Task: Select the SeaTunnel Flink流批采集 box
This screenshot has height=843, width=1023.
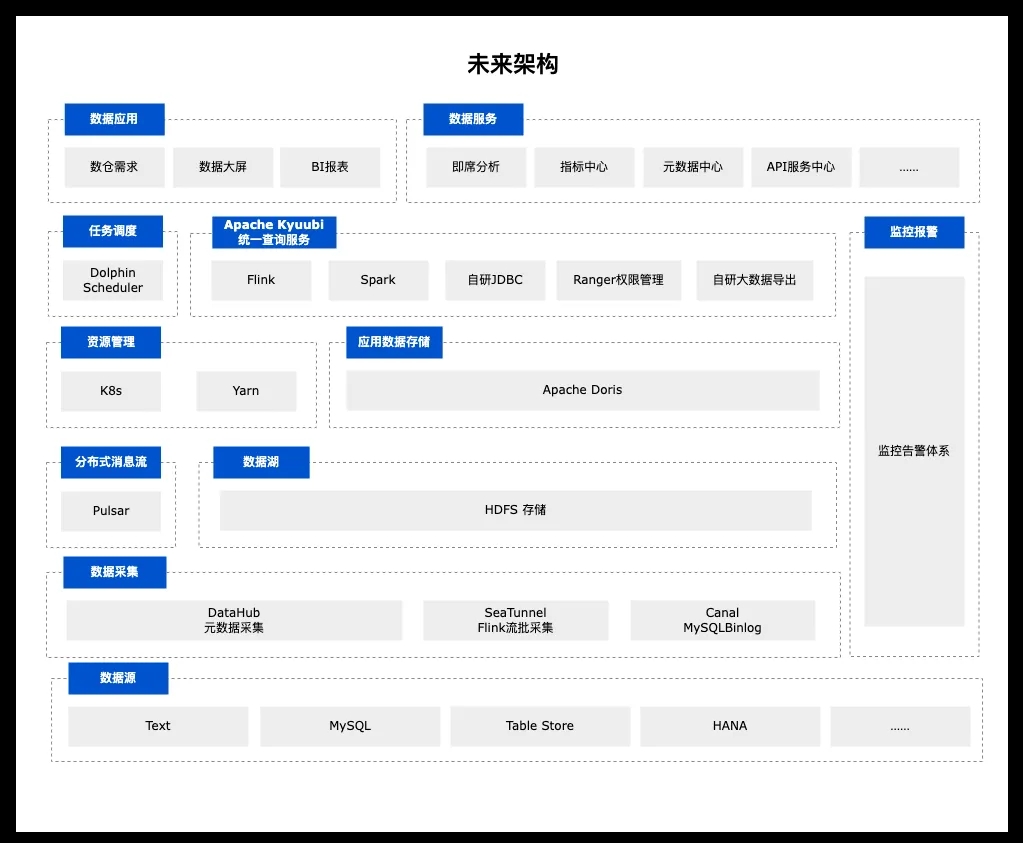Action: 515,620
